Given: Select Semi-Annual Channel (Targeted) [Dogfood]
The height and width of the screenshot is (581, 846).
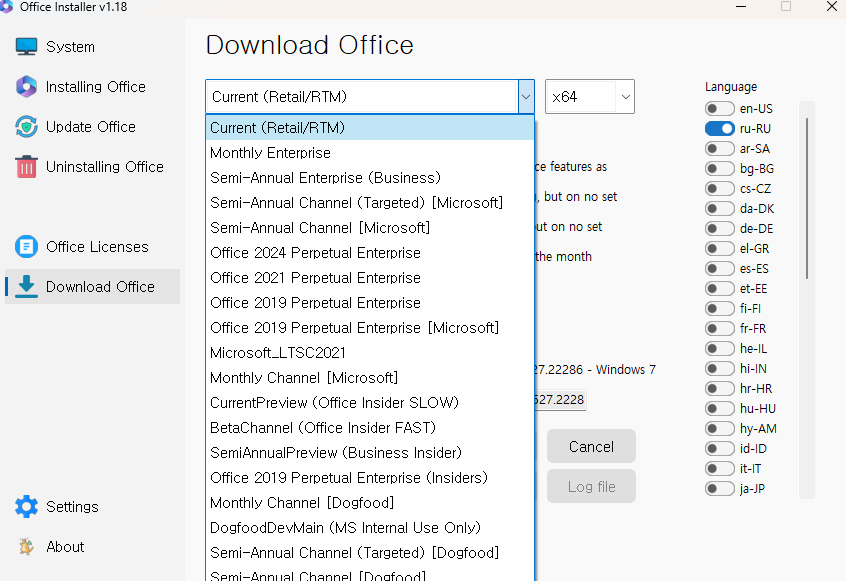Looking at the screenshot, I should [370, 552].
